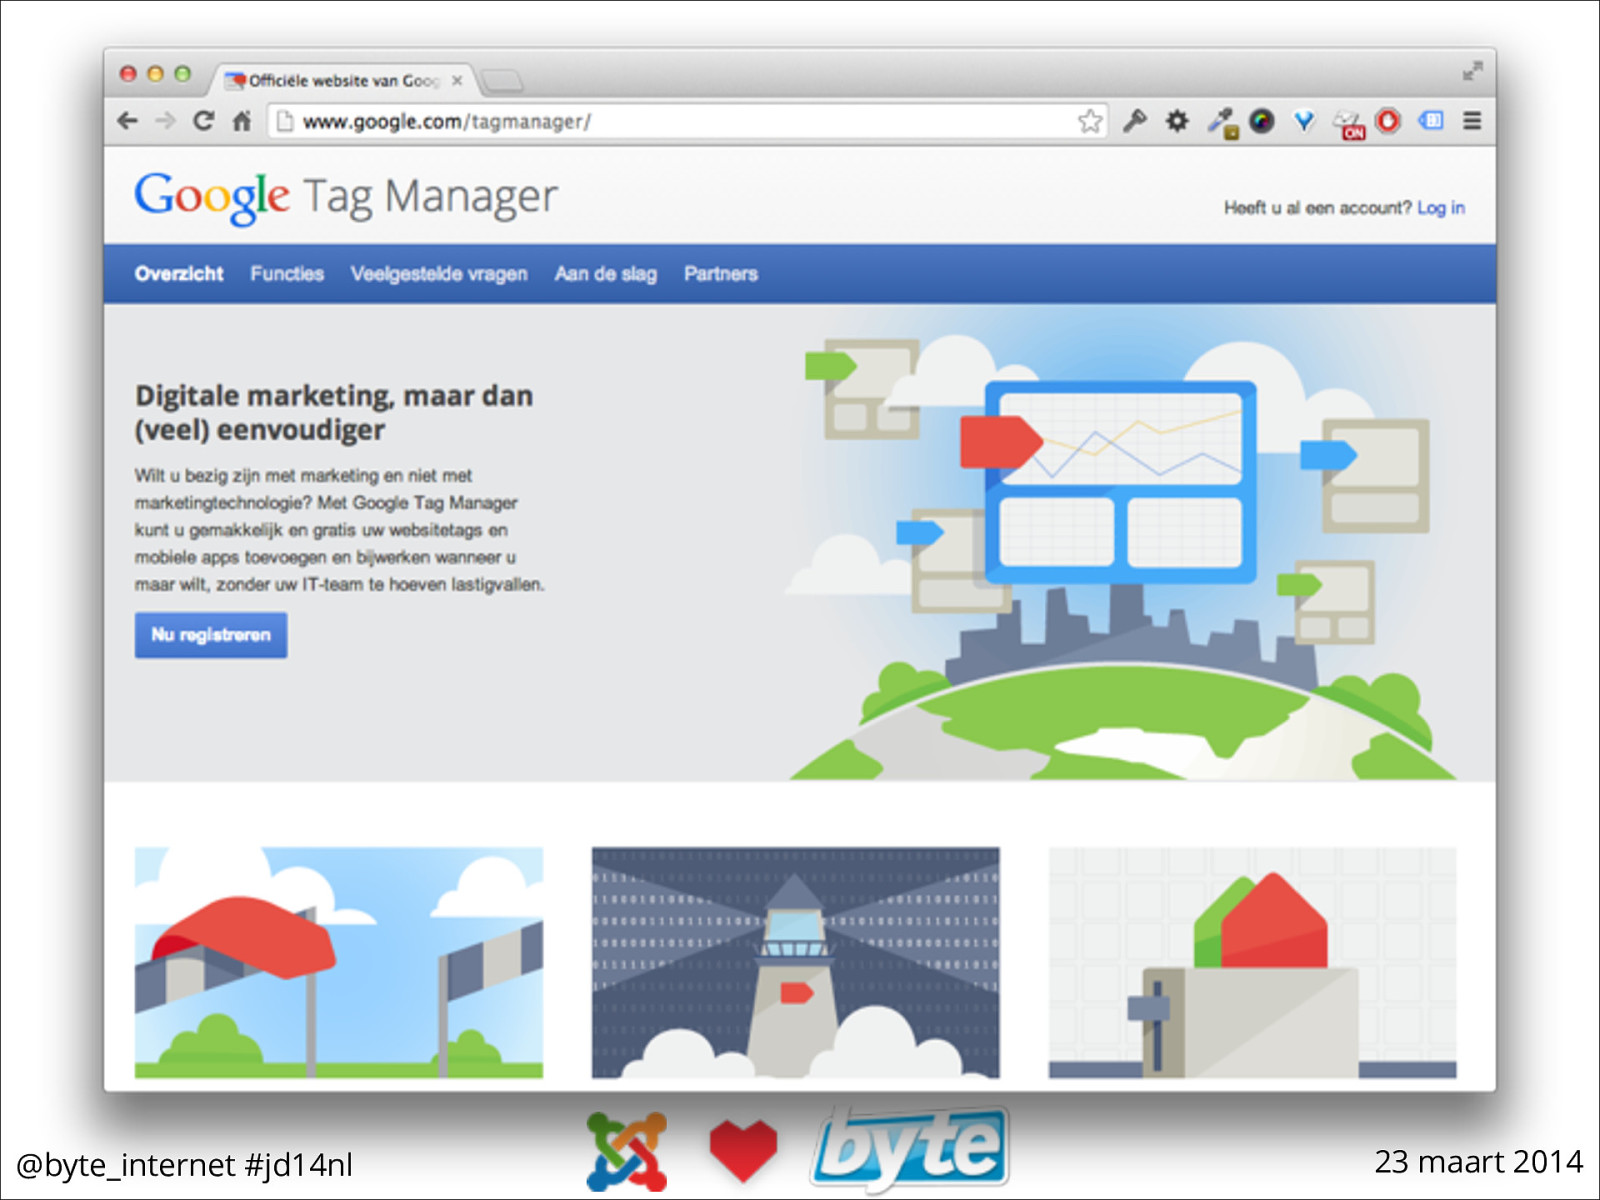Open the Overzicht menu item
Screen dimensions: 1600x1200
pyautogui.click(x=179, y=274)
